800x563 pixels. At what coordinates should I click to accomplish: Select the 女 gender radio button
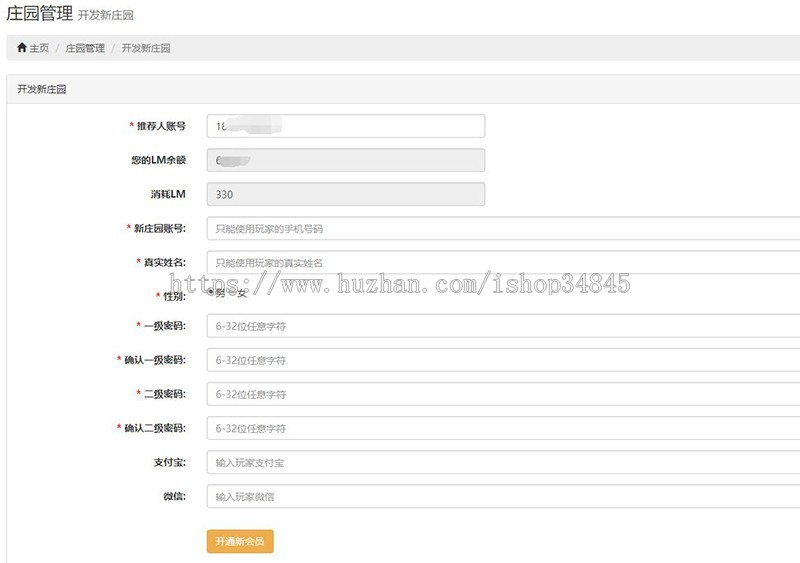pyautogui.click(x=231, y=292)
